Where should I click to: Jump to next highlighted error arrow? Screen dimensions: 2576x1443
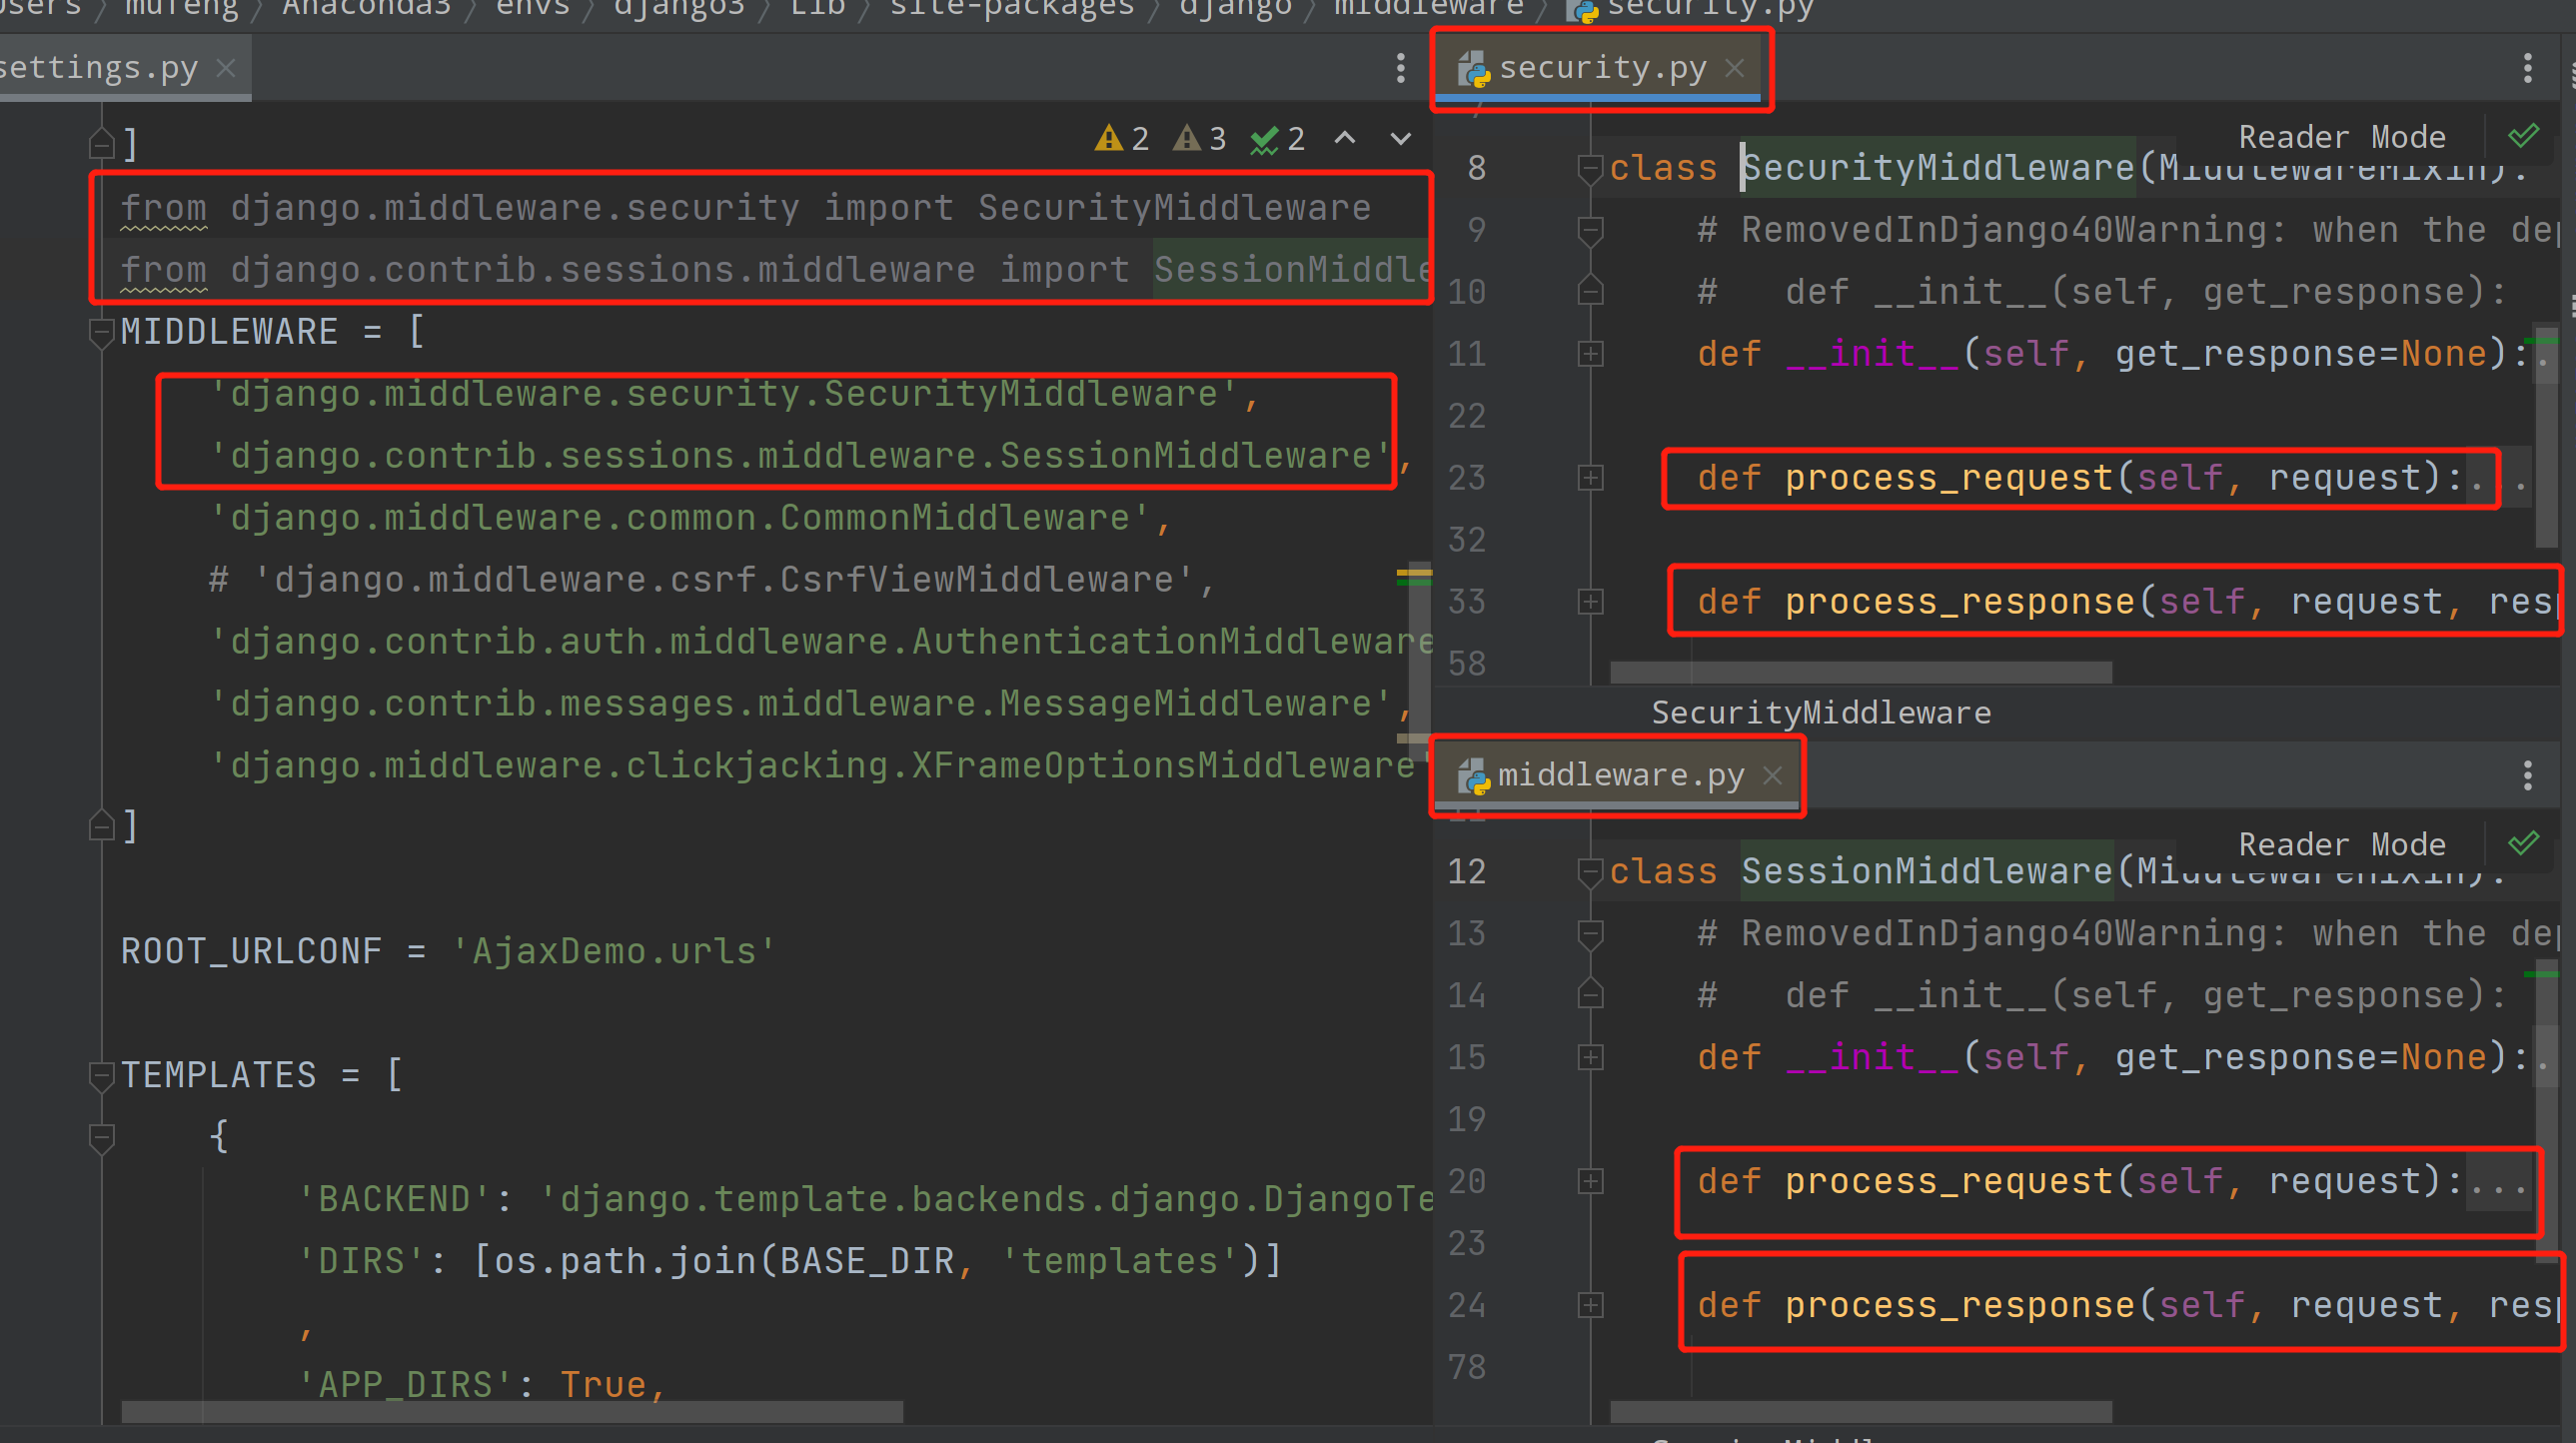click(x=1401, y=138)
